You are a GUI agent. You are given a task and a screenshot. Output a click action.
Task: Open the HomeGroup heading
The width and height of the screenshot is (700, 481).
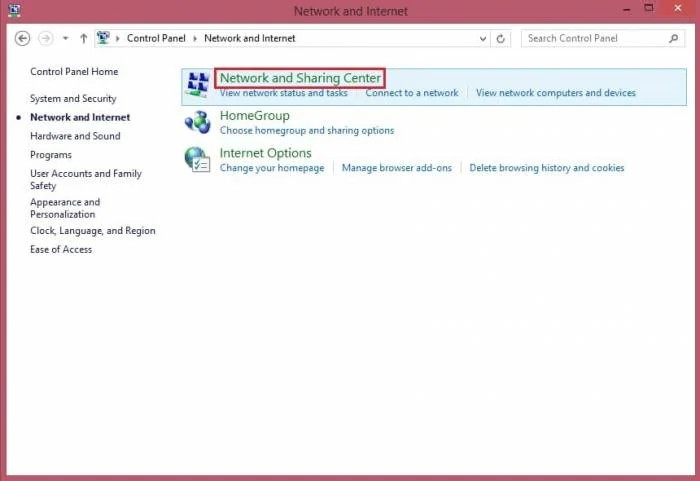tap(254, 116)
